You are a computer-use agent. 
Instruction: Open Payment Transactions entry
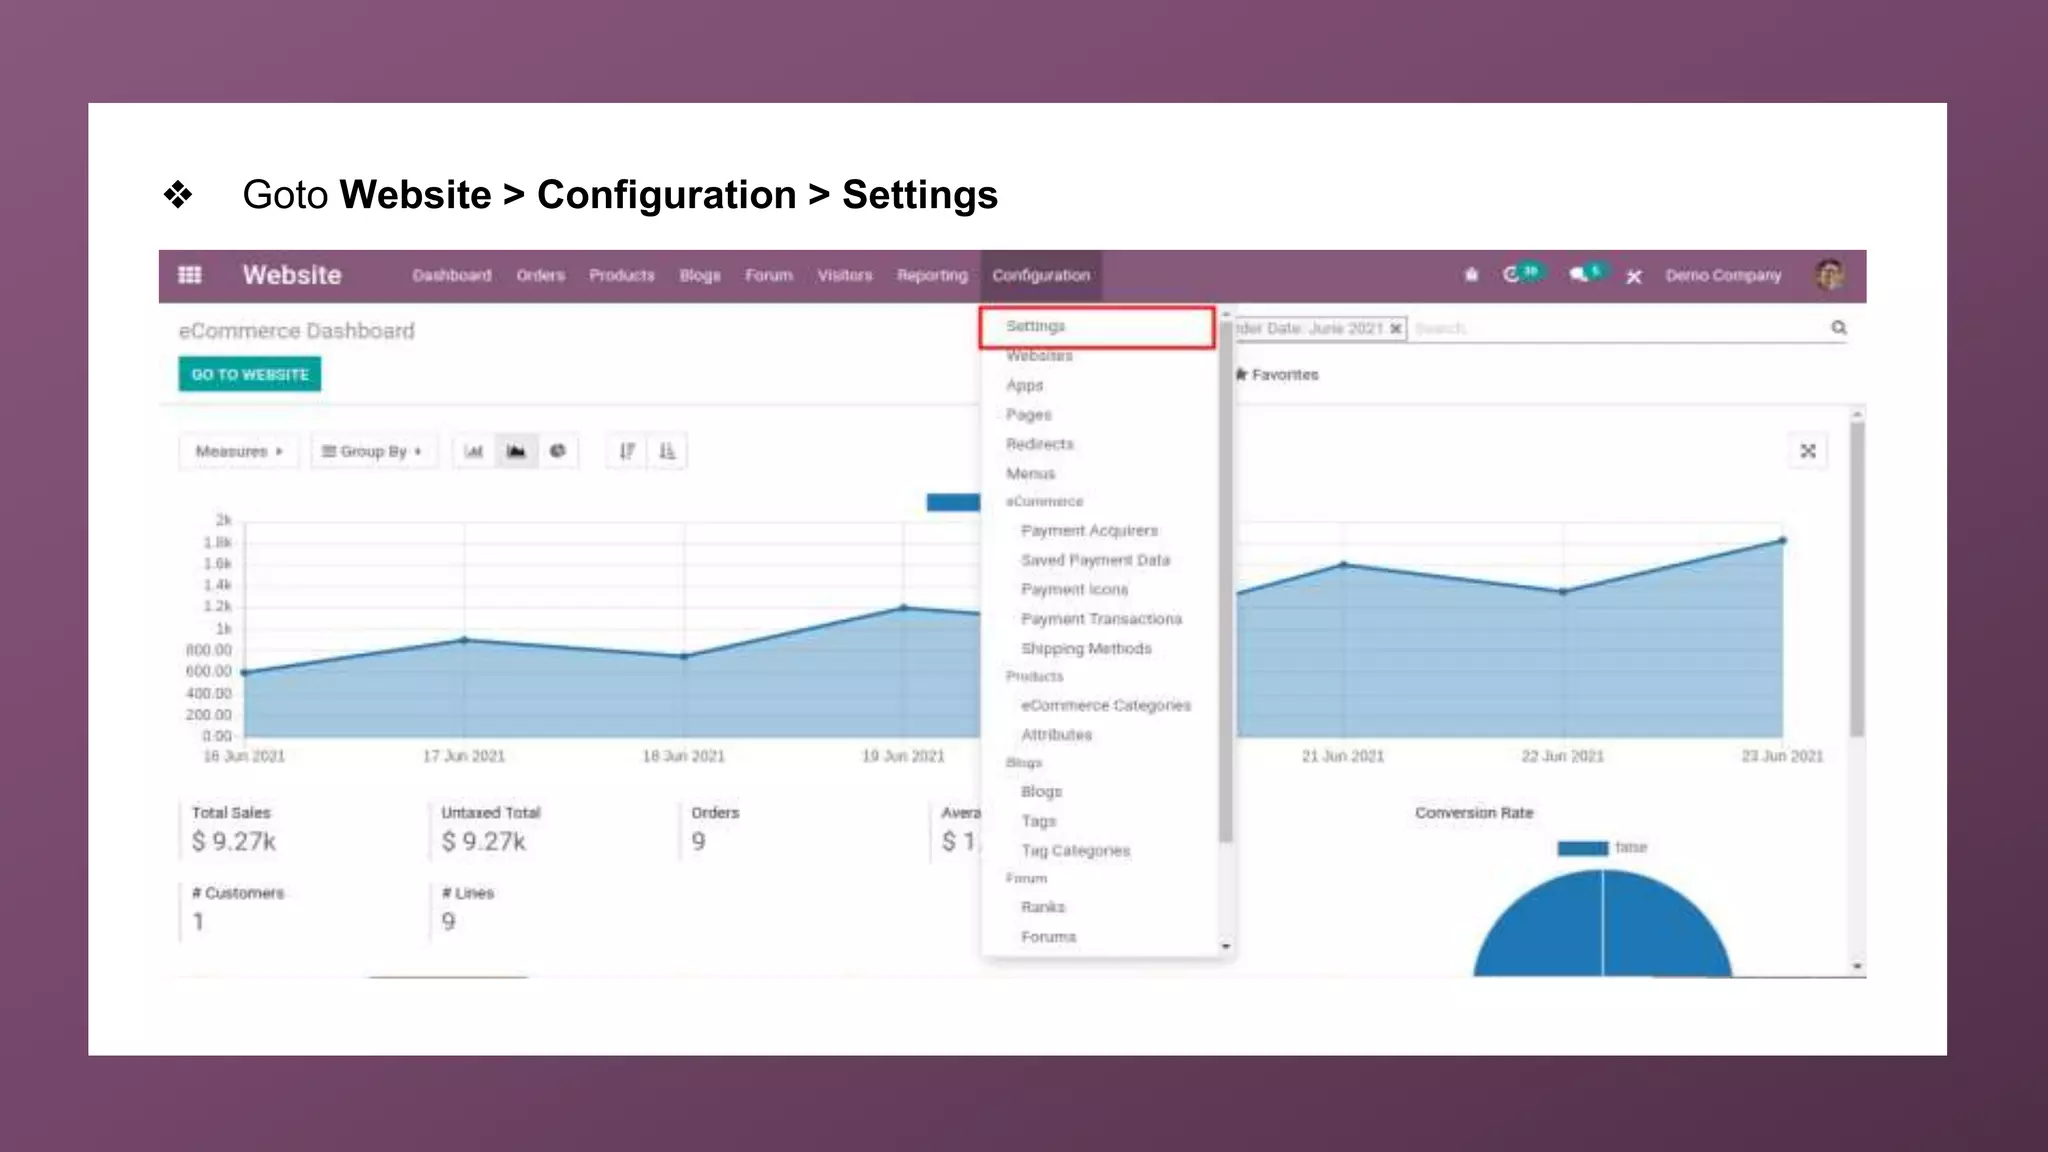1101,619
